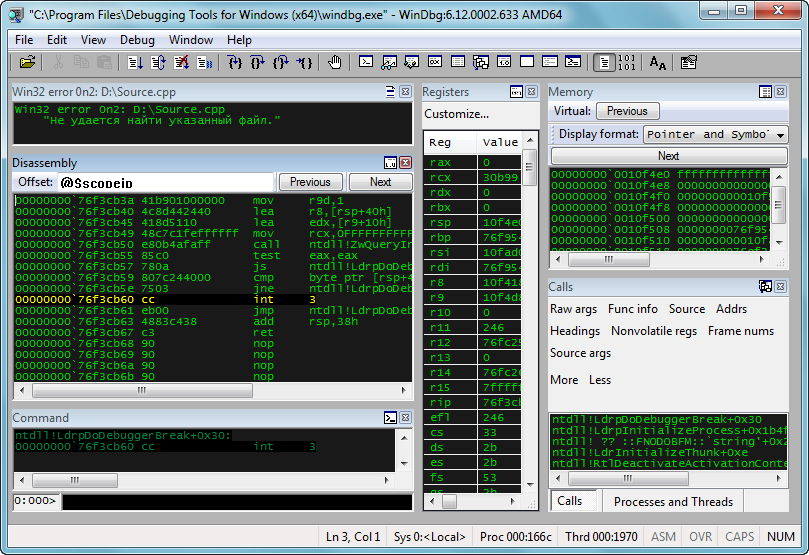This screenshot has height=555, width=809.
Task: Focus the Disassembly Offset input field
Action: [165, 182]
